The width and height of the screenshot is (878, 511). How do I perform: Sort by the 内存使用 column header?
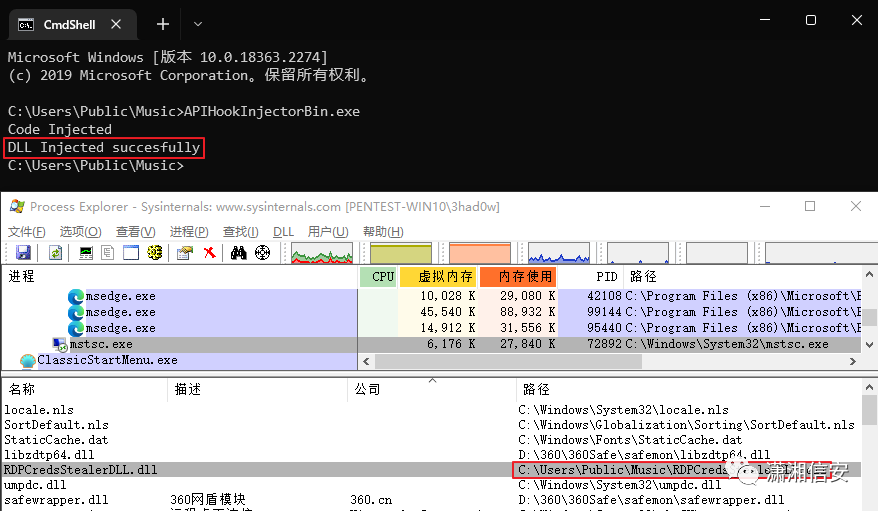[518, 276]
